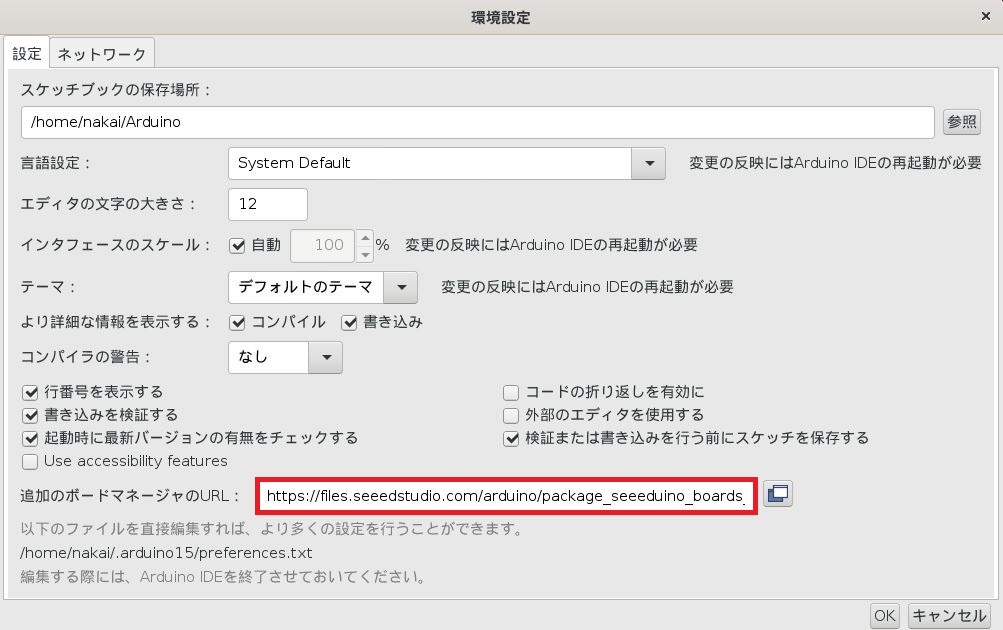Screen dimensions: 1003x630
Task: Enable Use accessibility features checkbox
Action: point(30,461)
